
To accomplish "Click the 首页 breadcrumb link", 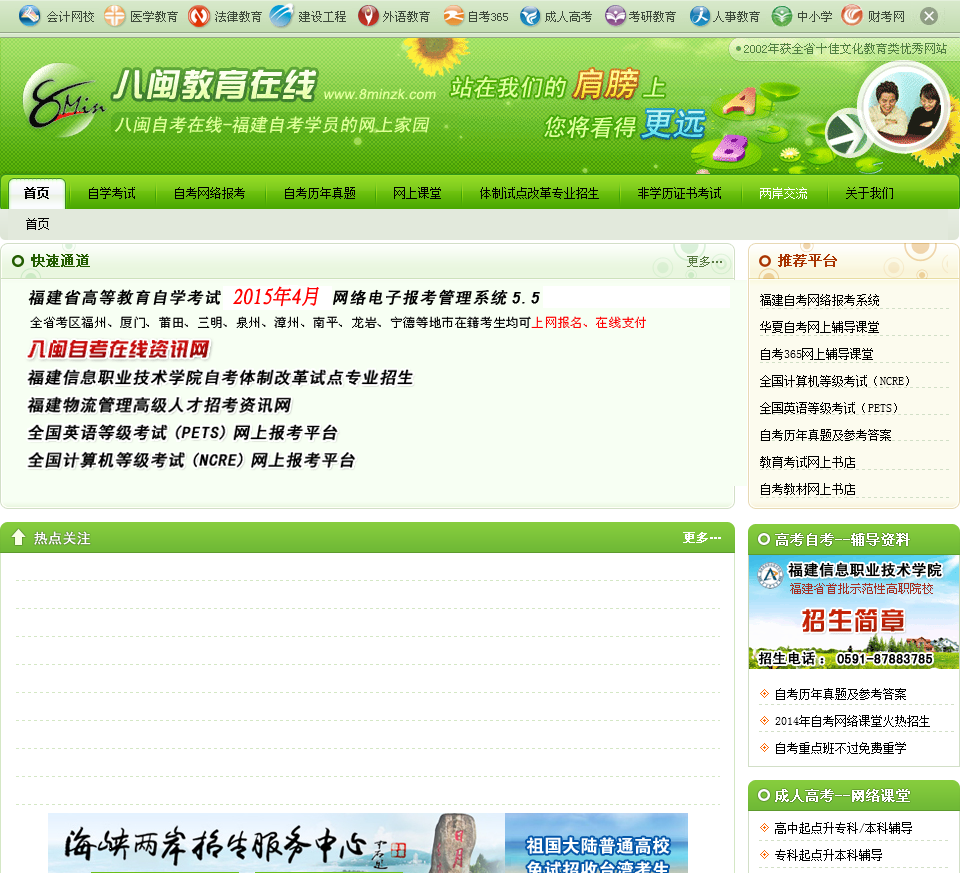I will coord(37,224).
